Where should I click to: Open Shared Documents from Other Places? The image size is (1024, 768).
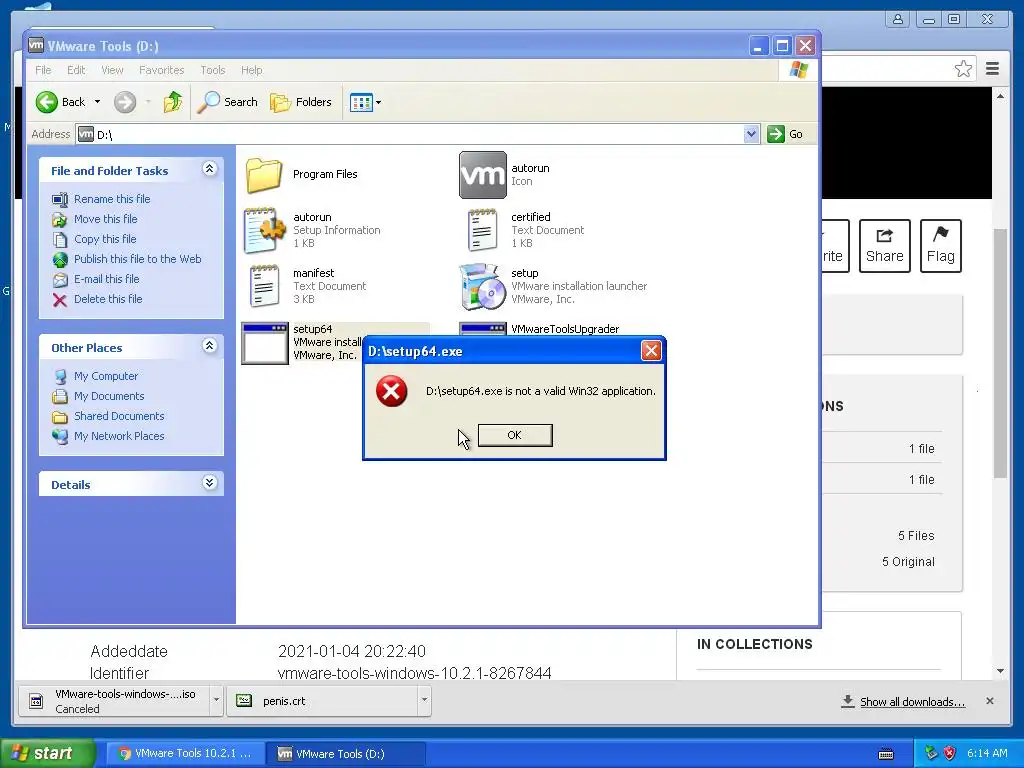click(119, 416)
